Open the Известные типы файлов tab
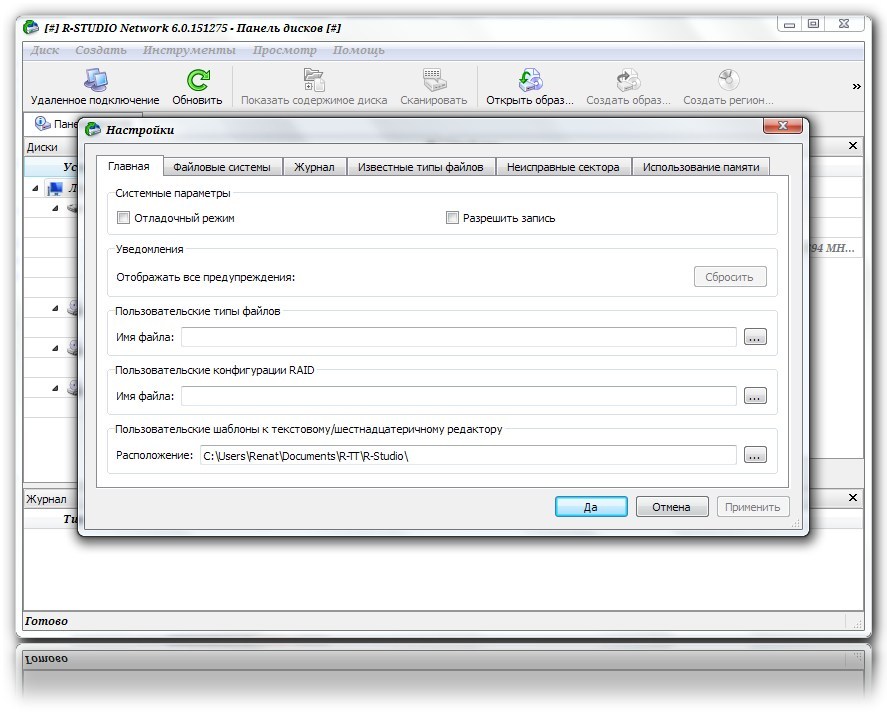Viewport: 887px width, 714px height. [420, 167]
